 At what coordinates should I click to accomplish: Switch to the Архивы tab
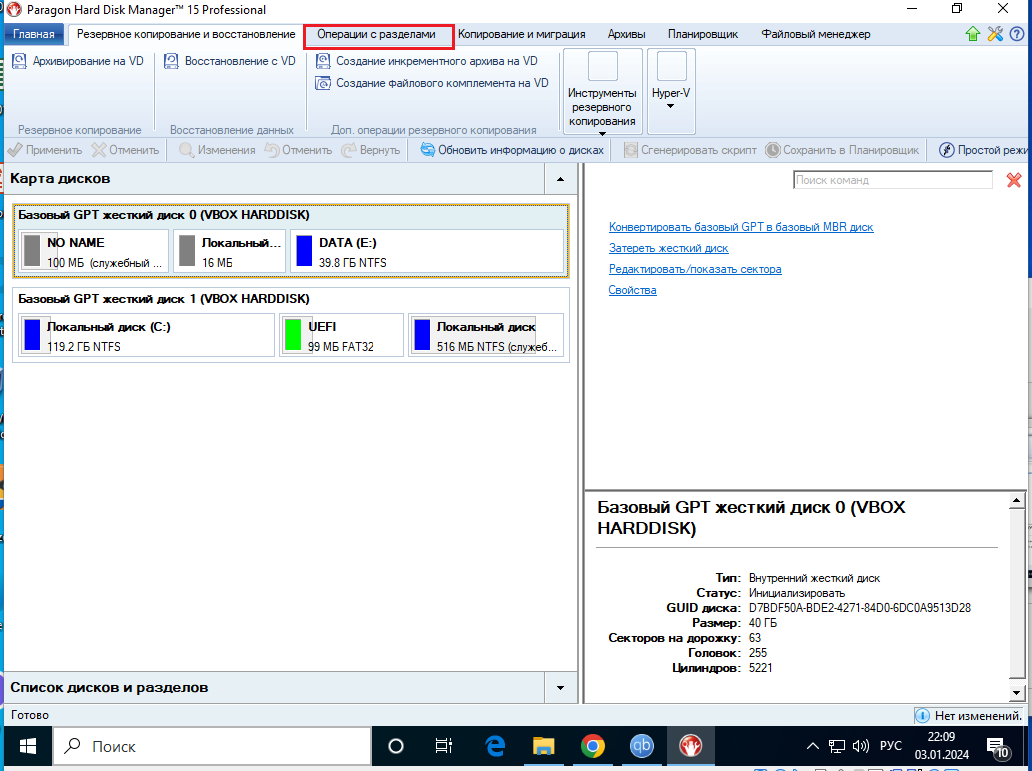point(626,34)
